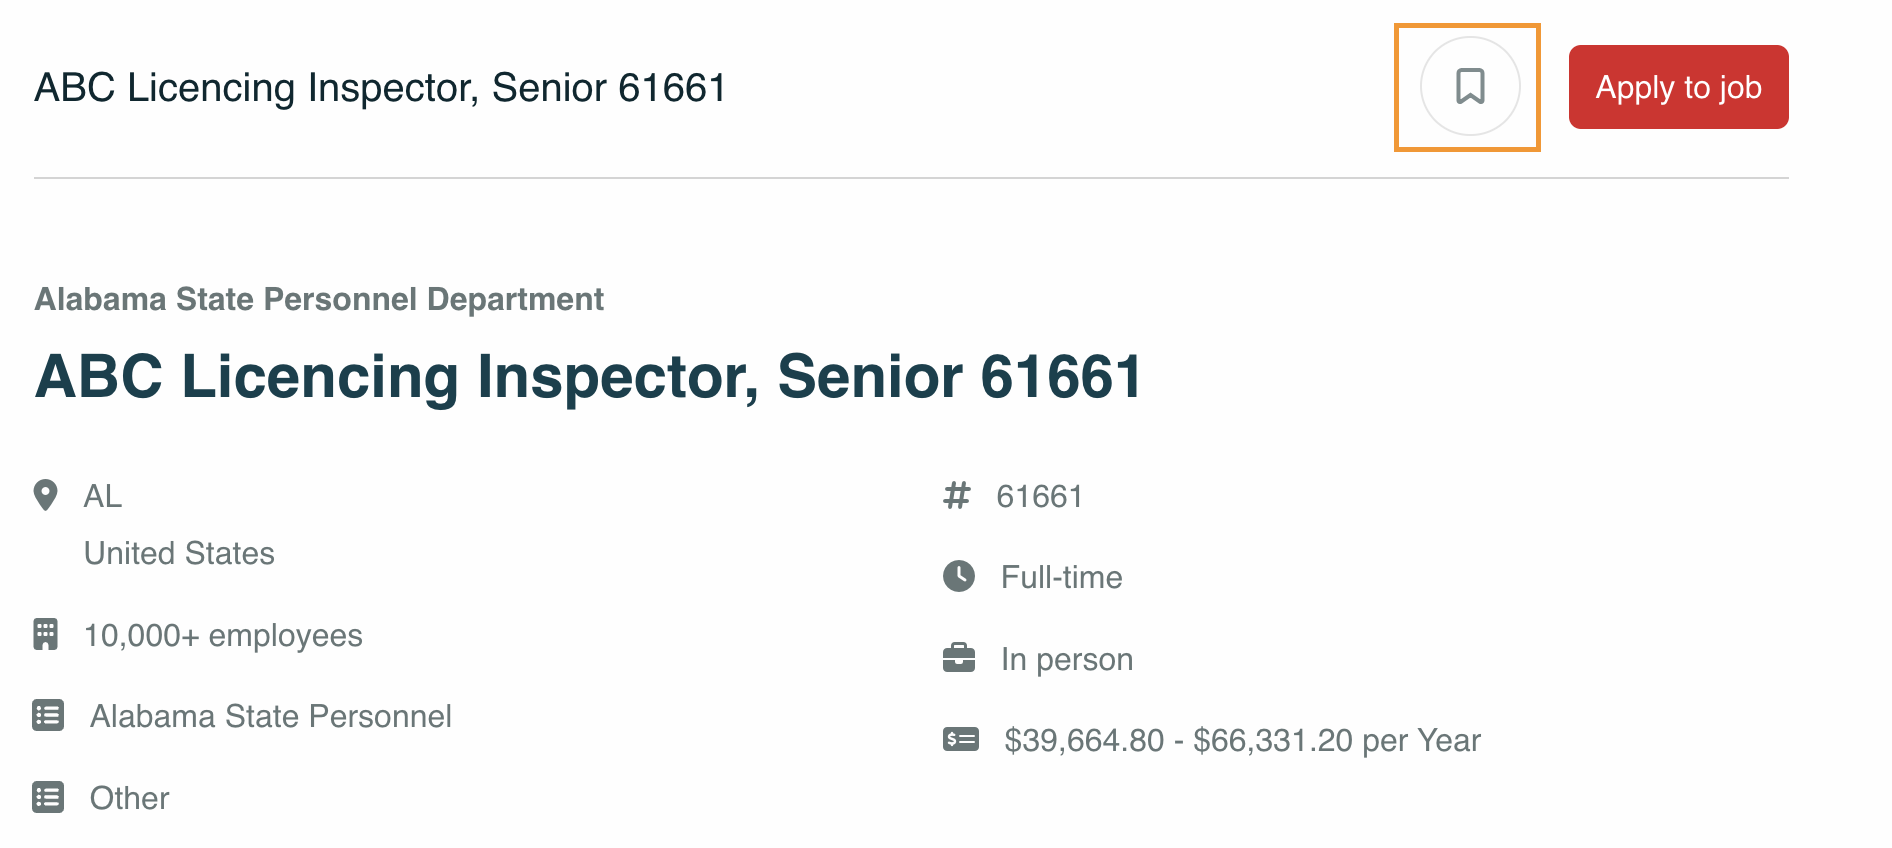Click the hash symbol icon before 61661
Viewport: 1892px width, 848px height.
click(x=957, y=495)
